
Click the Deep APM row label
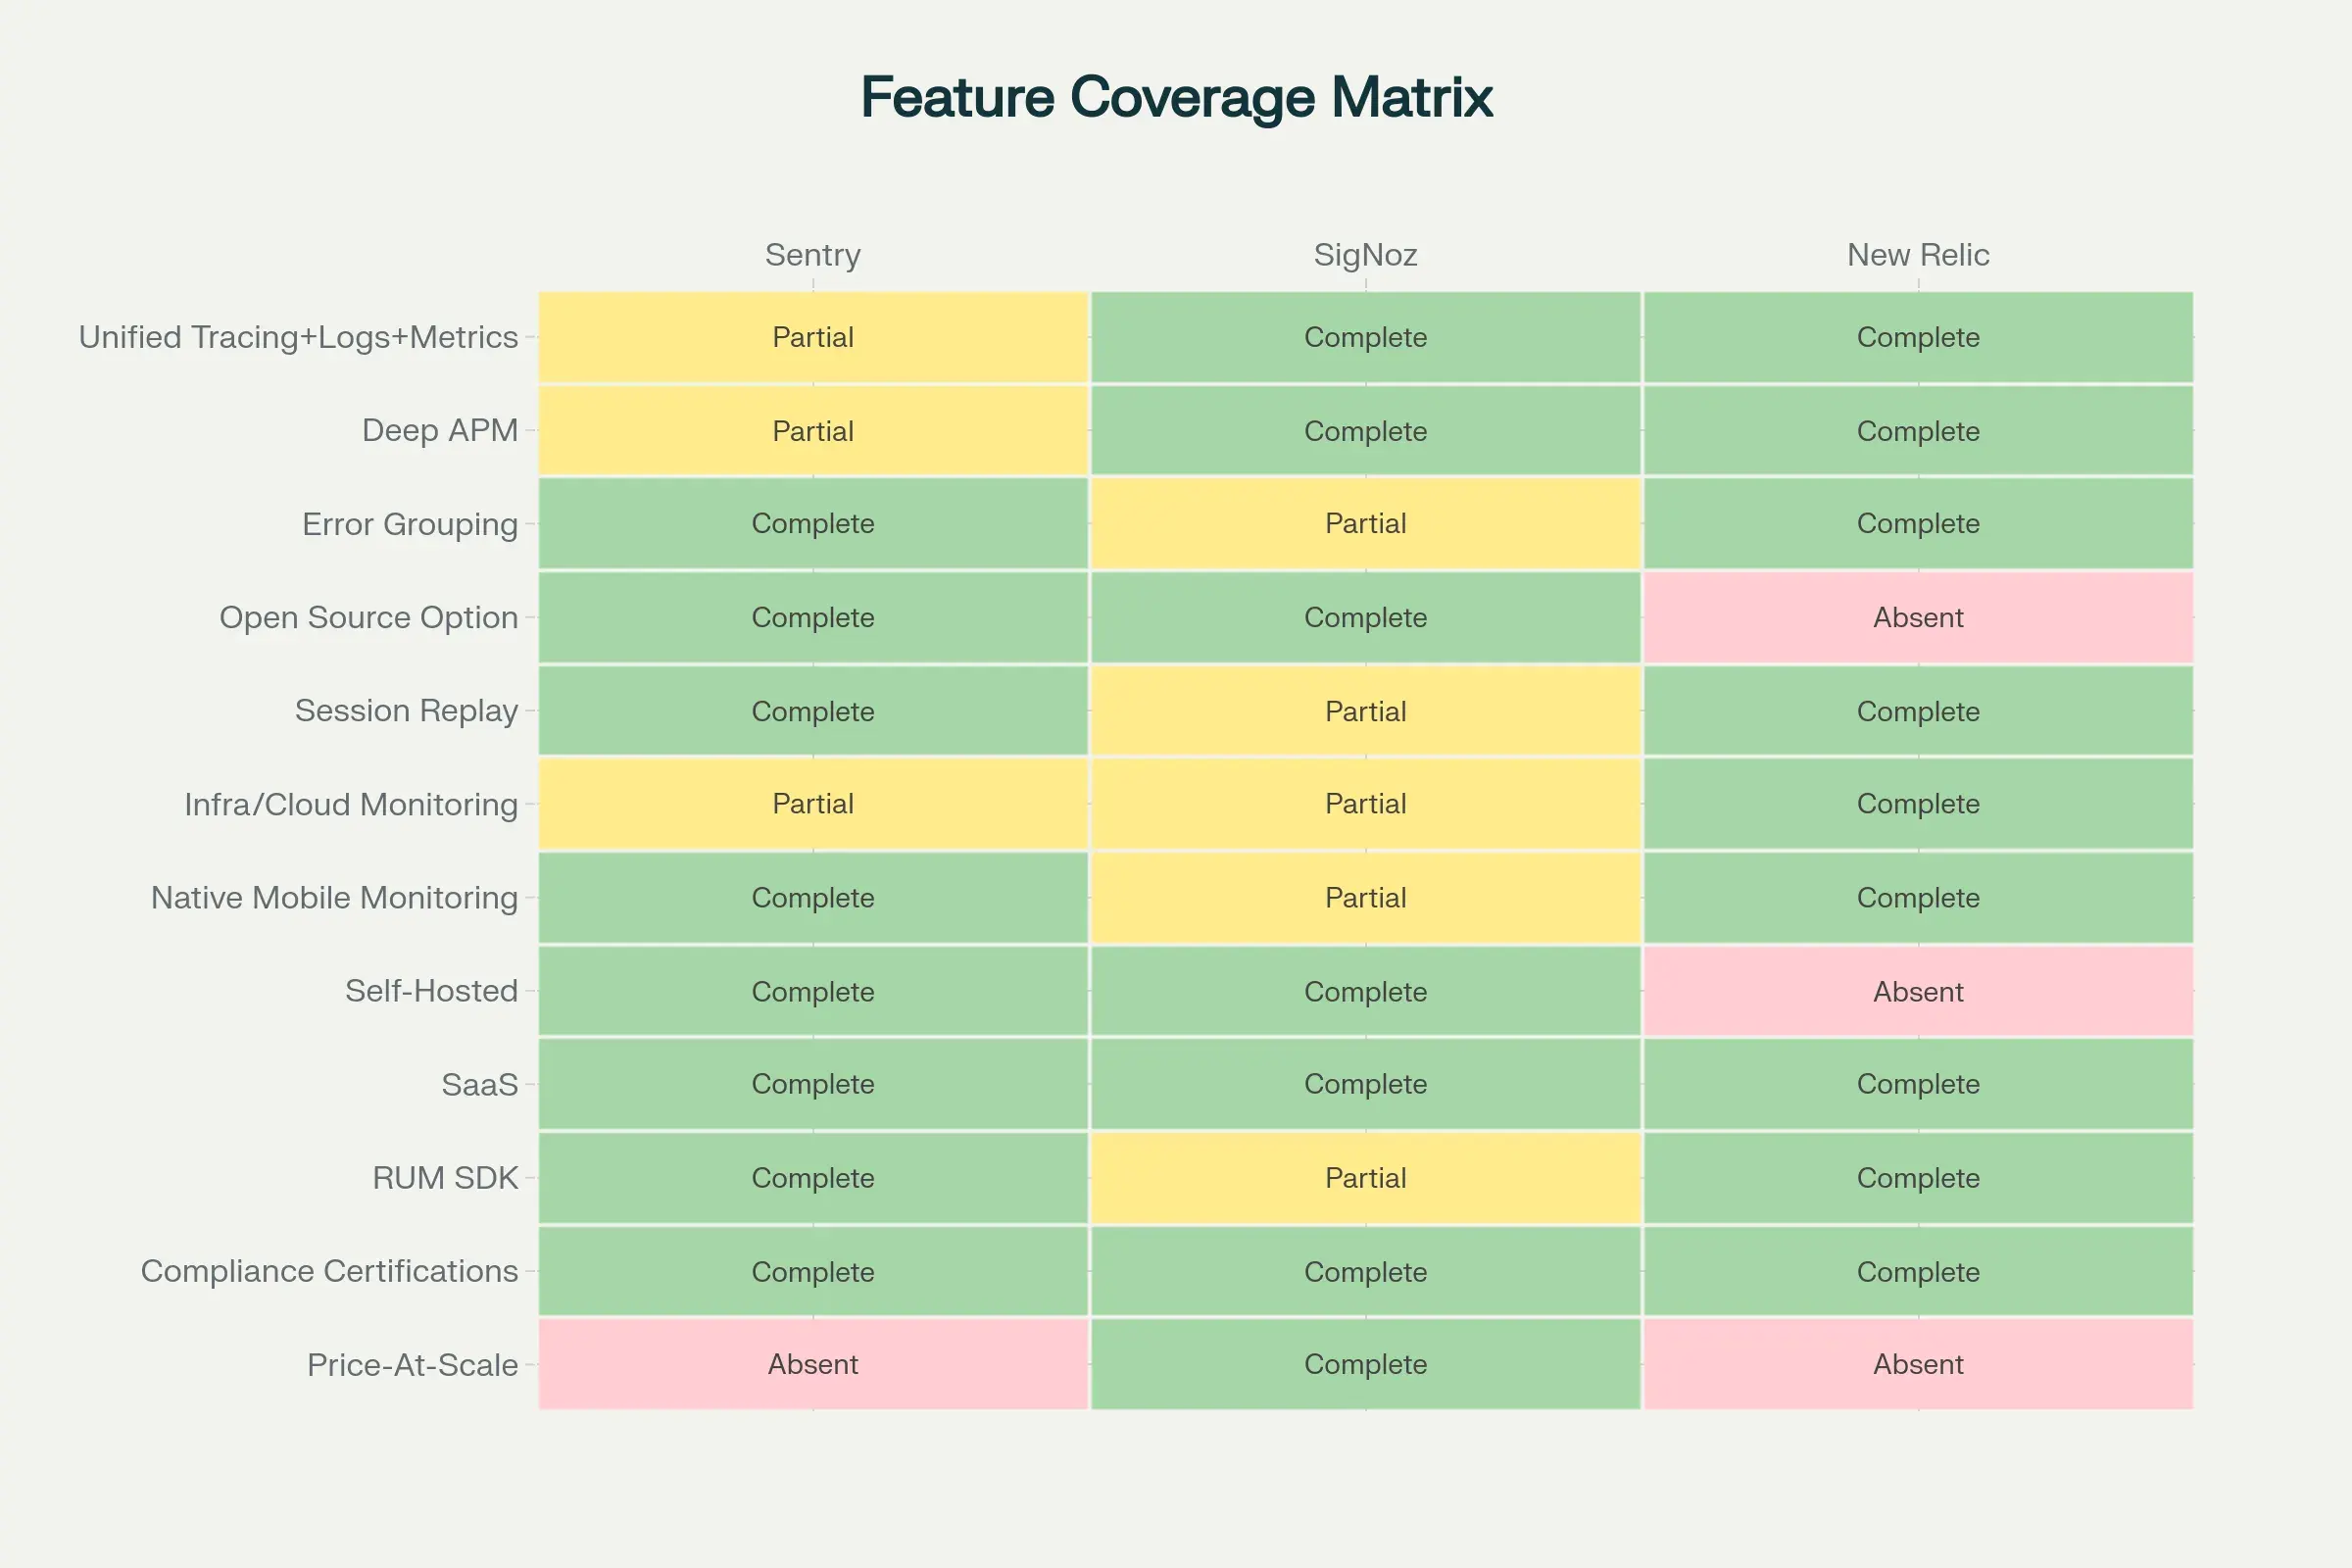(x=440, y=430)
